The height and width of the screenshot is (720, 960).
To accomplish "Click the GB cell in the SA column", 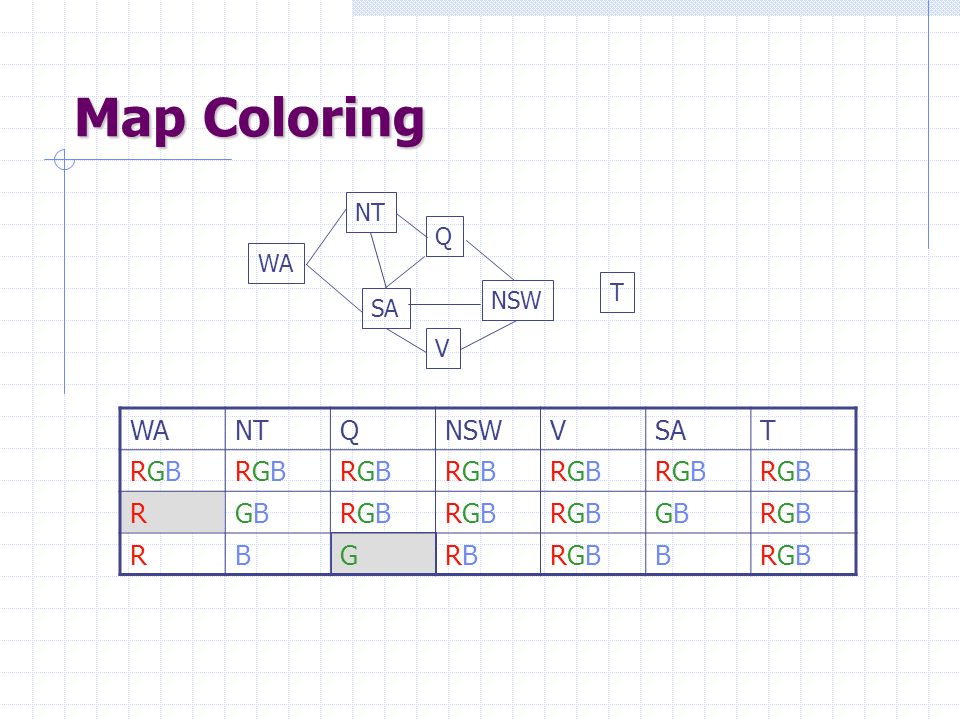I will coord(699,512).
